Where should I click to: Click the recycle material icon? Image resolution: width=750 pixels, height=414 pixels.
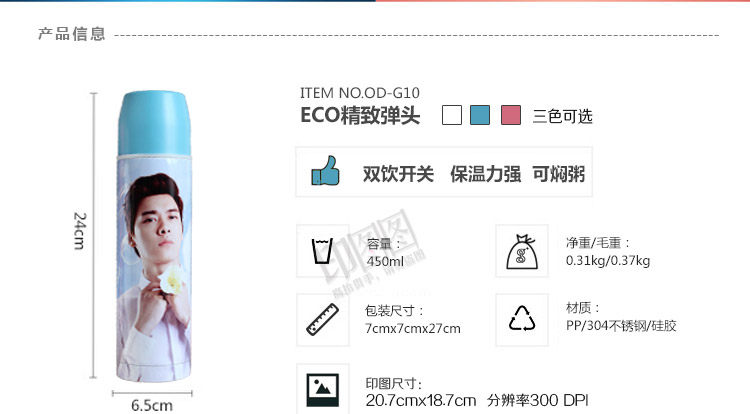tap(522, 319)
